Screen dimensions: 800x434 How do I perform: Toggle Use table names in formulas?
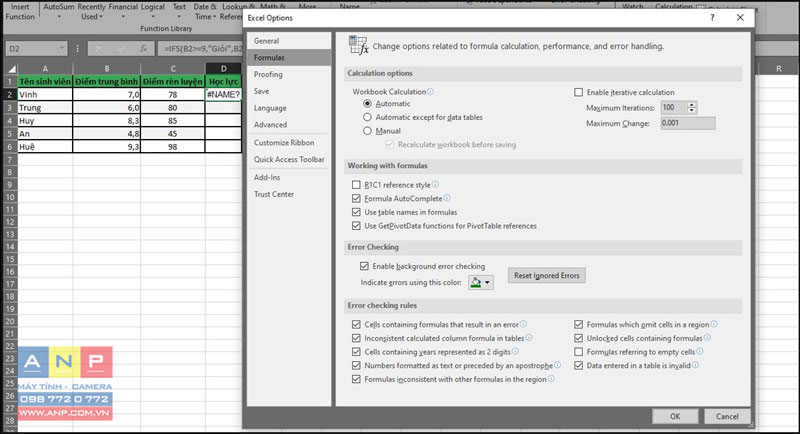point(356,212)
